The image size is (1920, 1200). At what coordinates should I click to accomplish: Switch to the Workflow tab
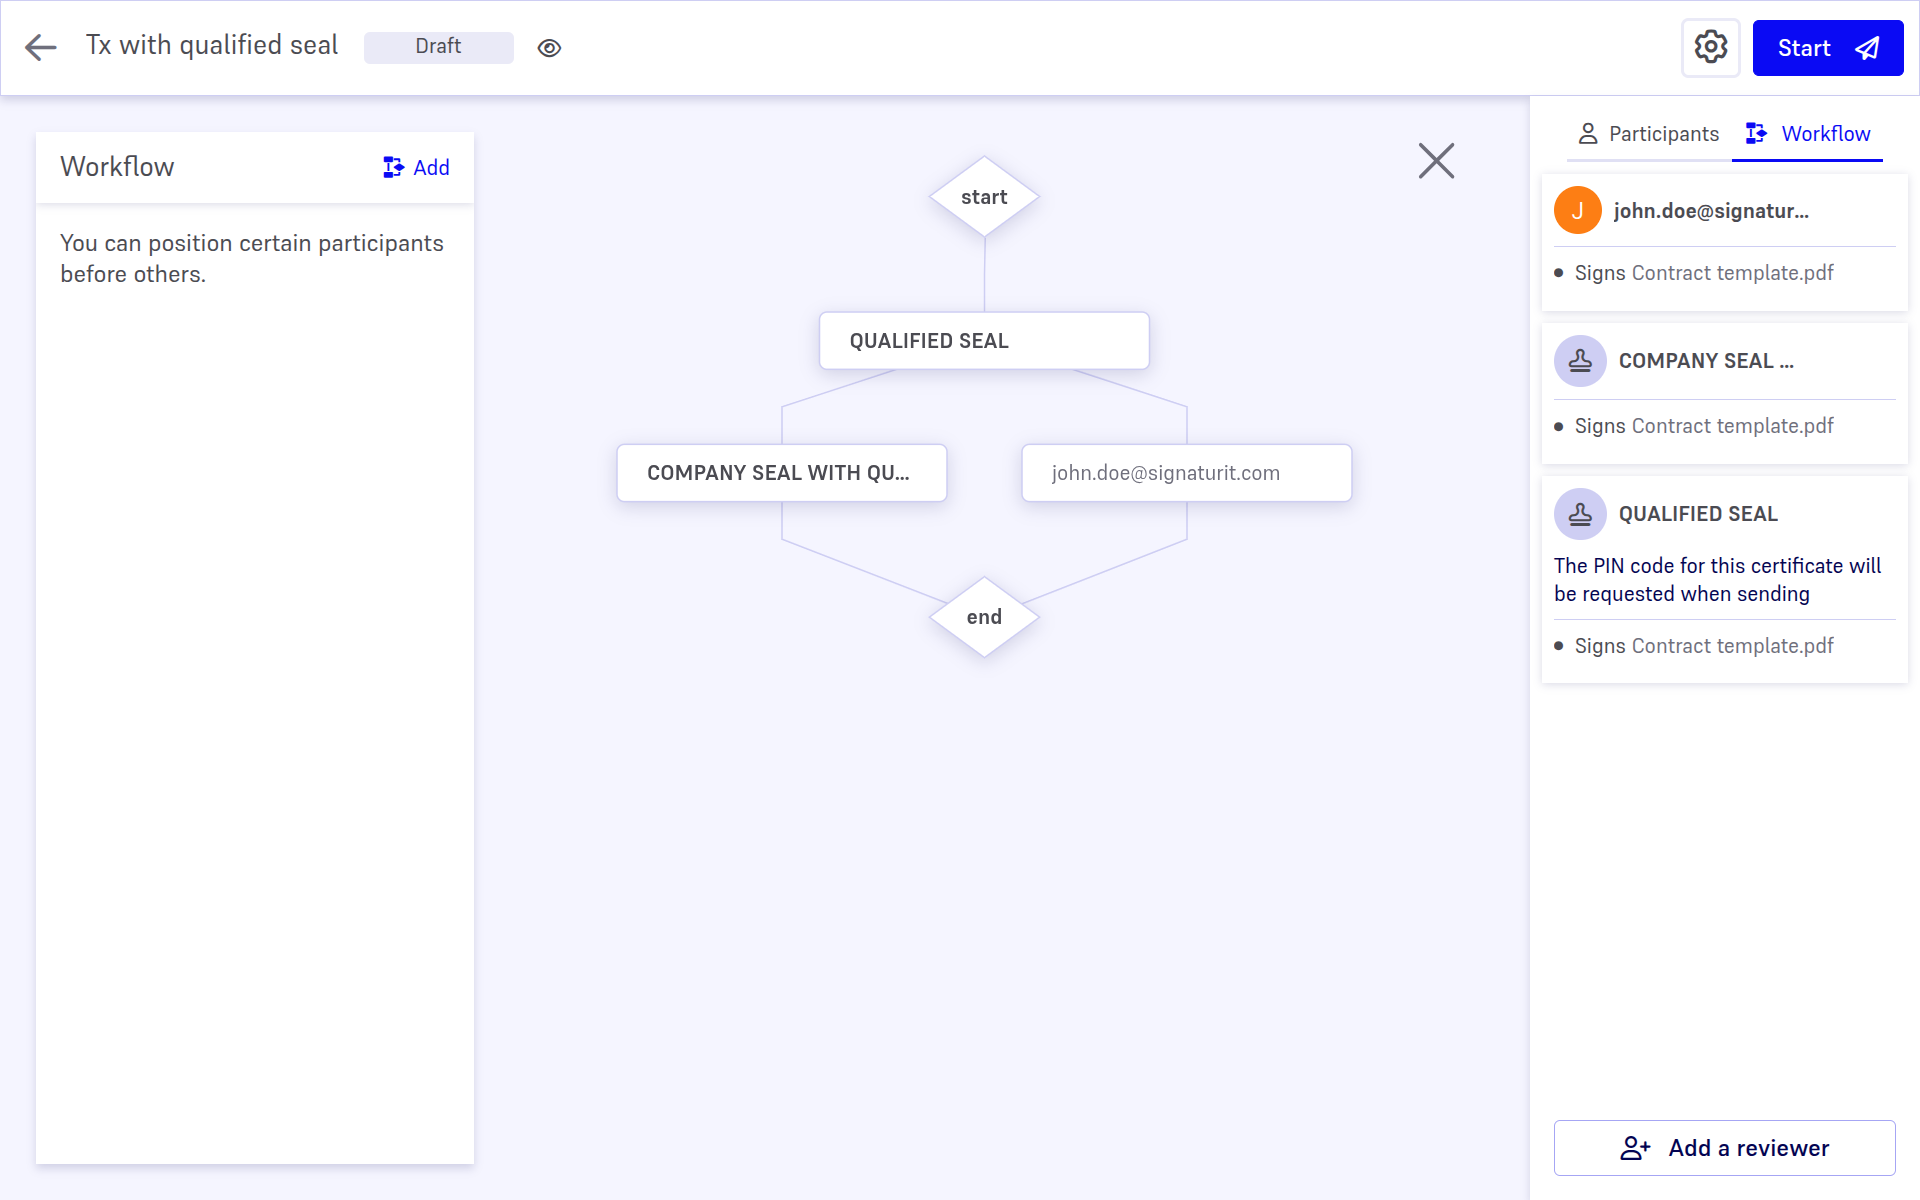[1826, 133]
